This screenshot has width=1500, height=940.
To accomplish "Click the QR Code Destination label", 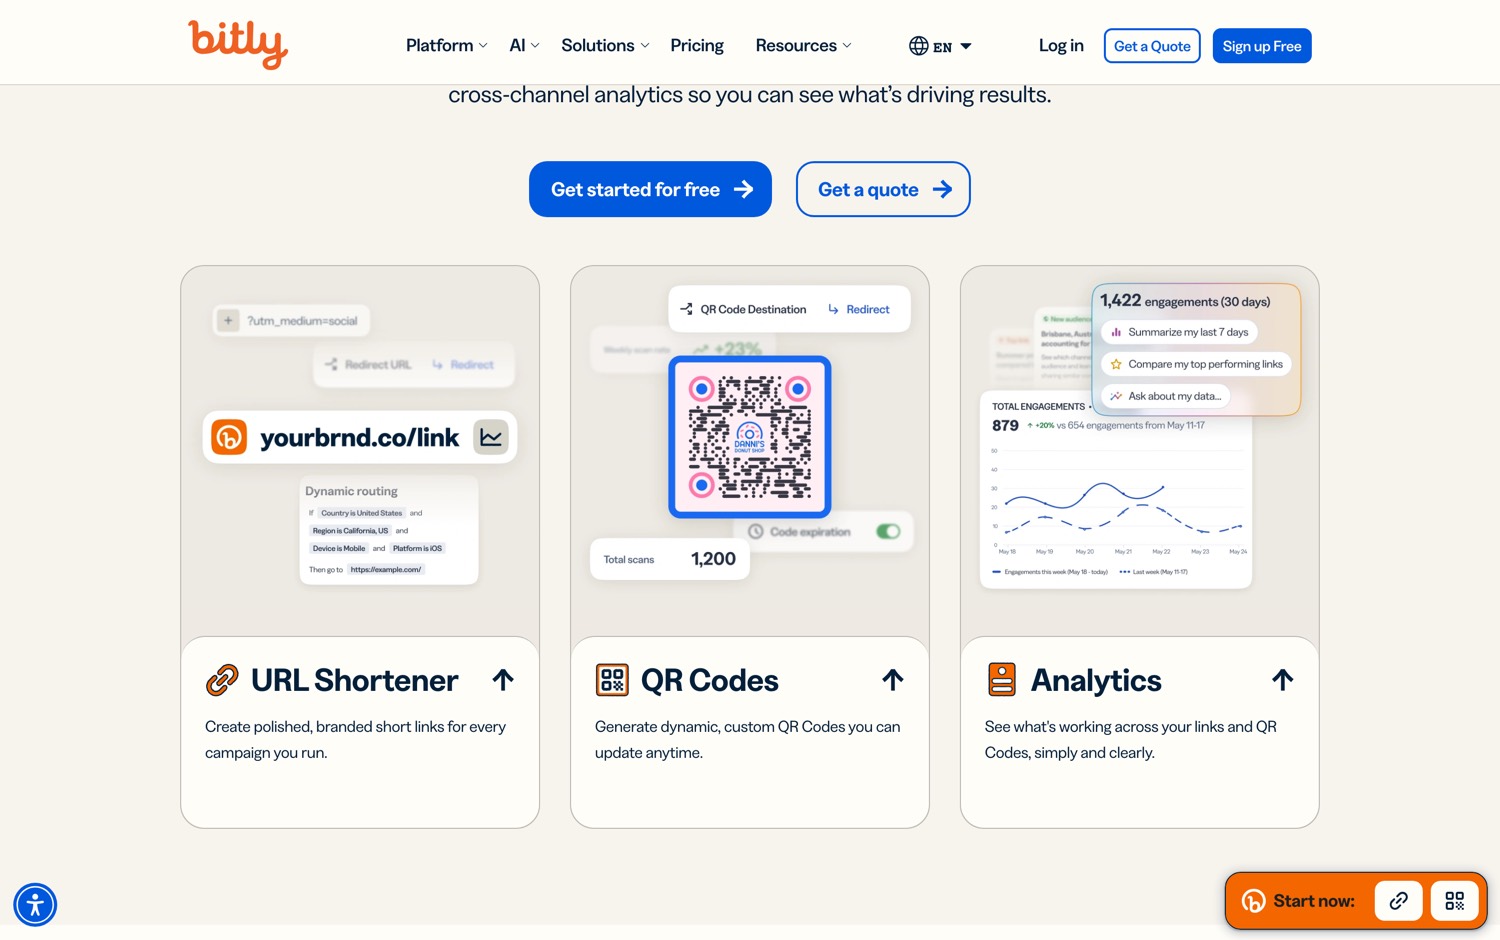I will coord(753,309).
